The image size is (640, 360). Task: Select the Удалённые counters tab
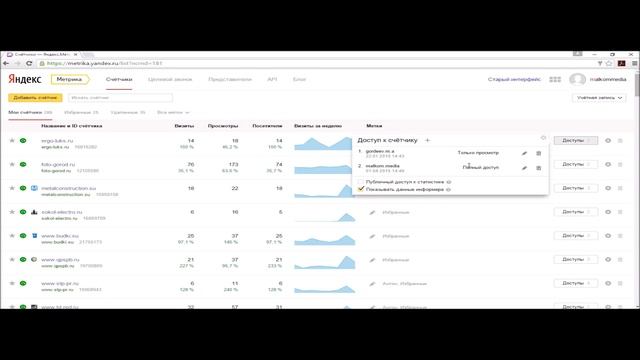click(128, 112)
